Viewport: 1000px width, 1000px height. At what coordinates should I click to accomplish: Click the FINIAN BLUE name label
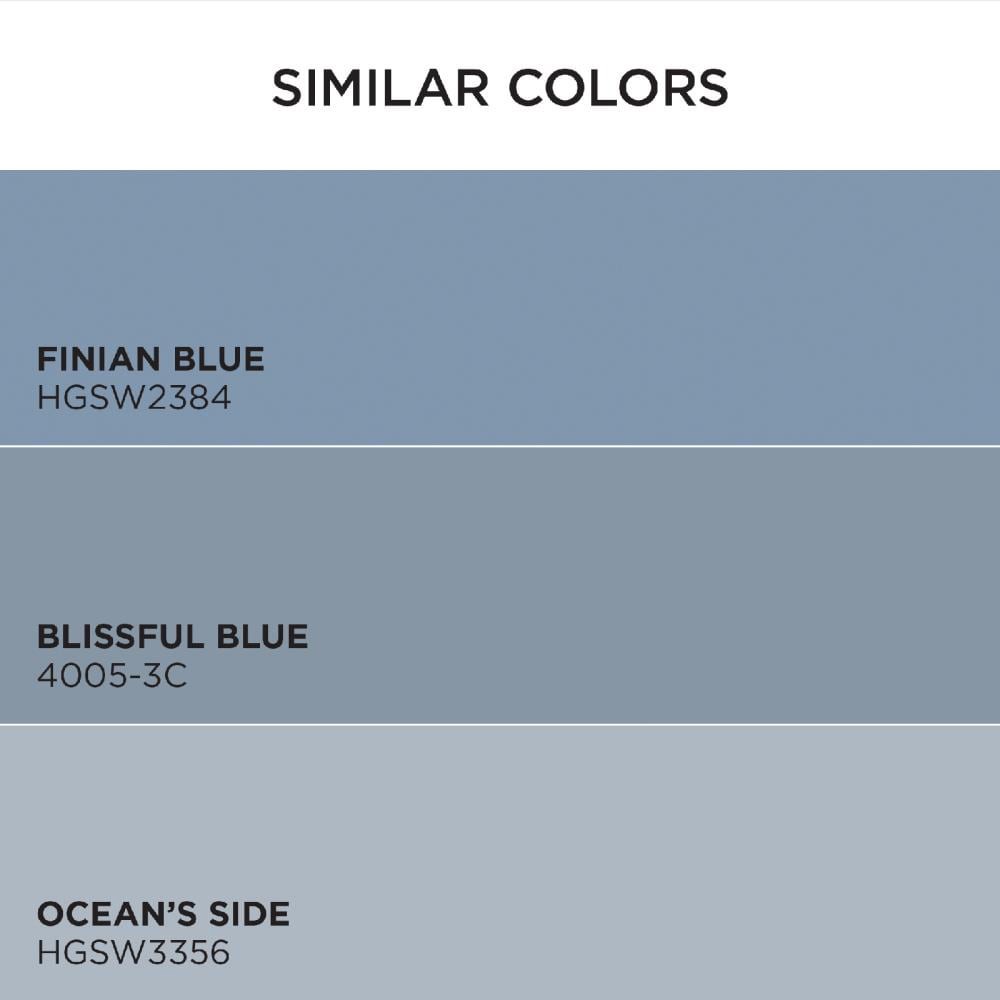tap(151, 359)
